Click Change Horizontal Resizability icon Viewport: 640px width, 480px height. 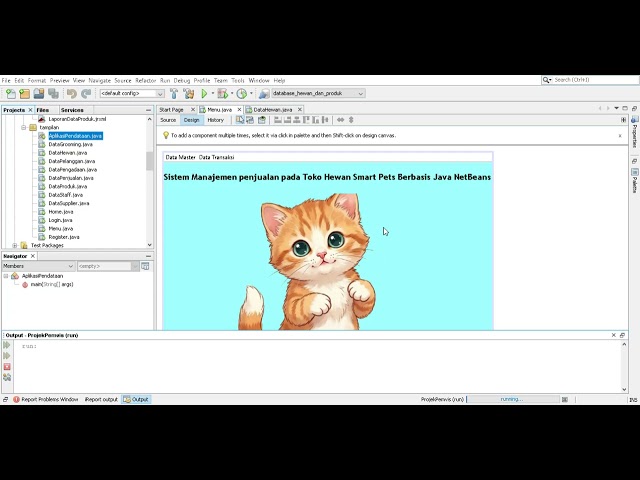point(340,120)
